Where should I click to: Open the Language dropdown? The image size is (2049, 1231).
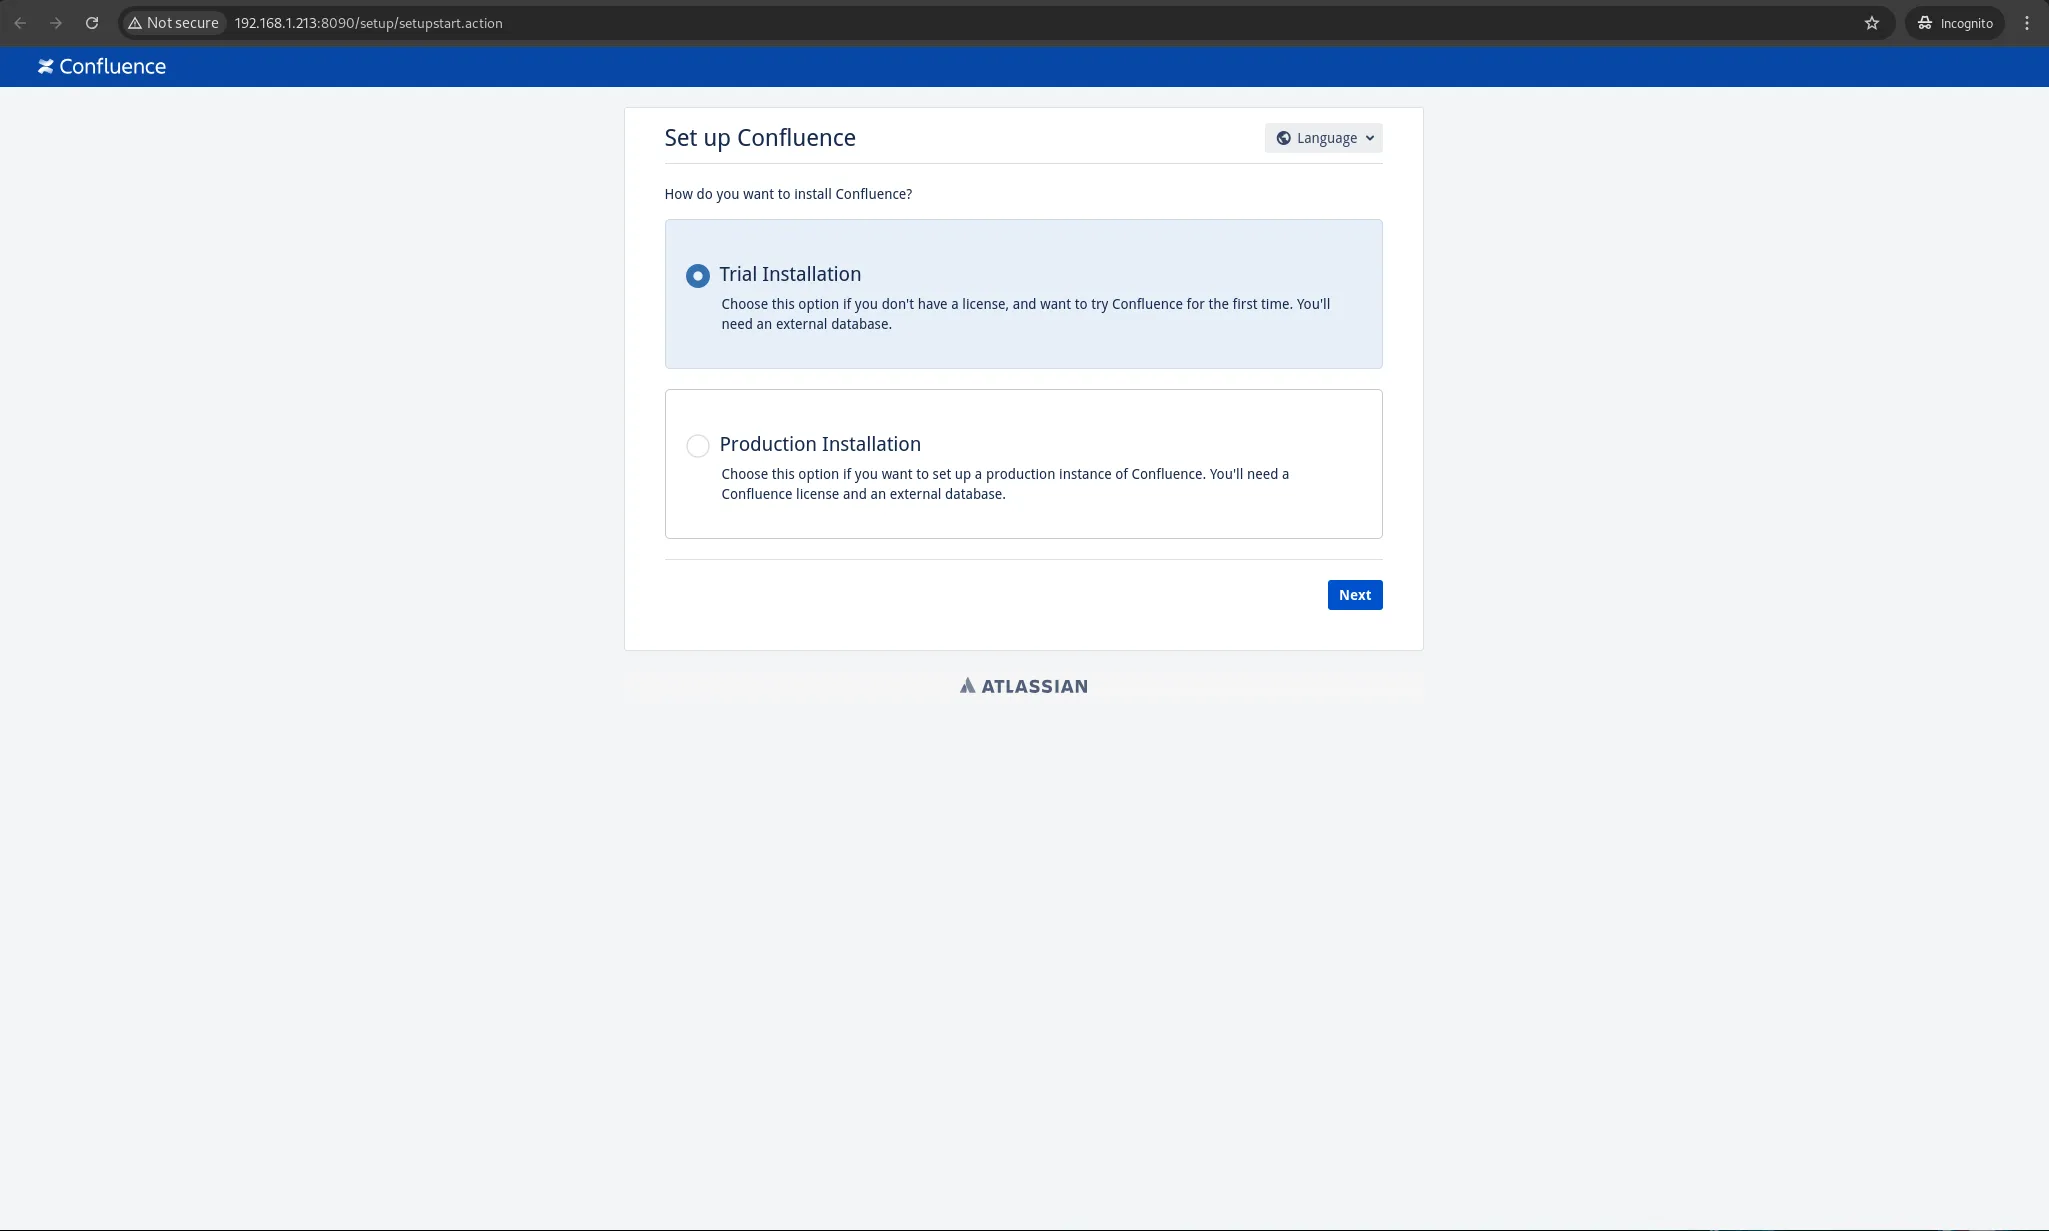[x=1324, y=138]
